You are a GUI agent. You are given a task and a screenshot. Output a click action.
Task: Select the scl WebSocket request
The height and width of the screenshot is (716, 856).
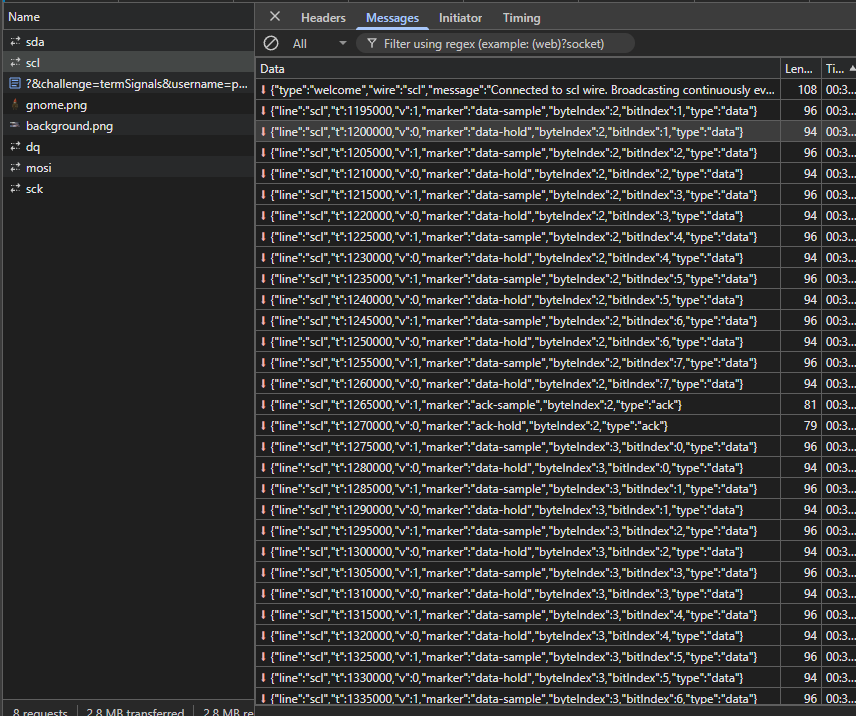coord(129,63)
